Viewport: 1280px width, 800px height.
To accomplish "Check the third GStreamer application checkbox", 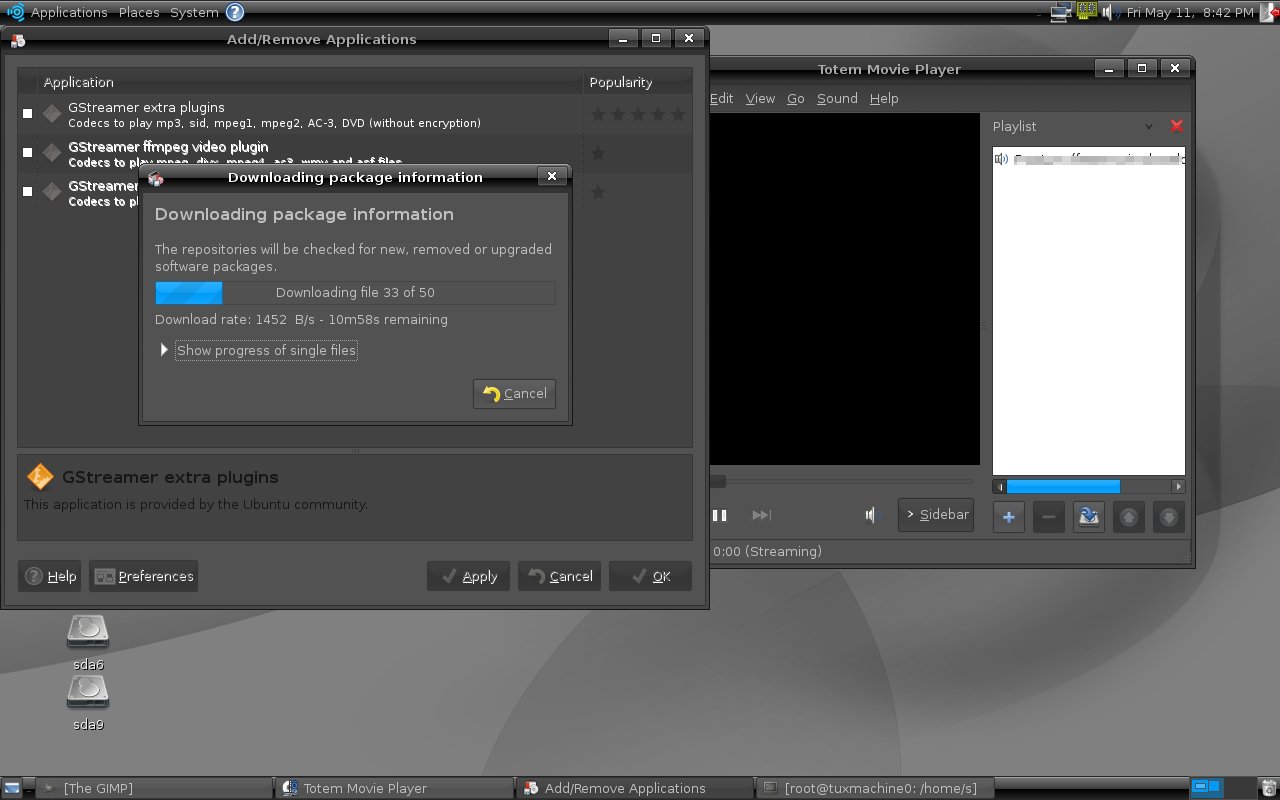I will [x=27, y=191].
